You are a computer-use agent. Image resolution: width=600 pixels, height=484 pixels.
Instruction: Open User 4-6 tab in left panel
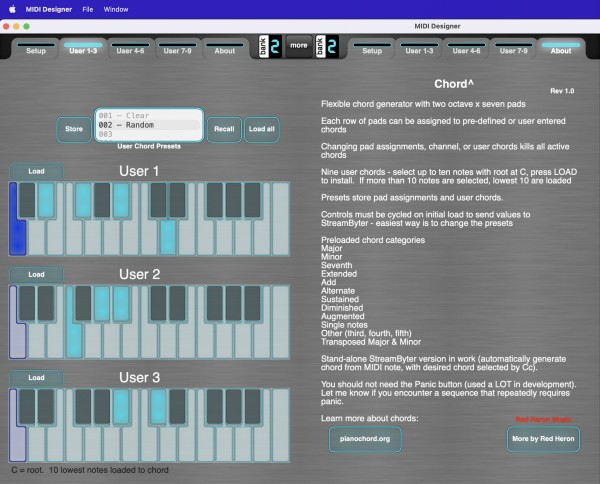point(130,49)
